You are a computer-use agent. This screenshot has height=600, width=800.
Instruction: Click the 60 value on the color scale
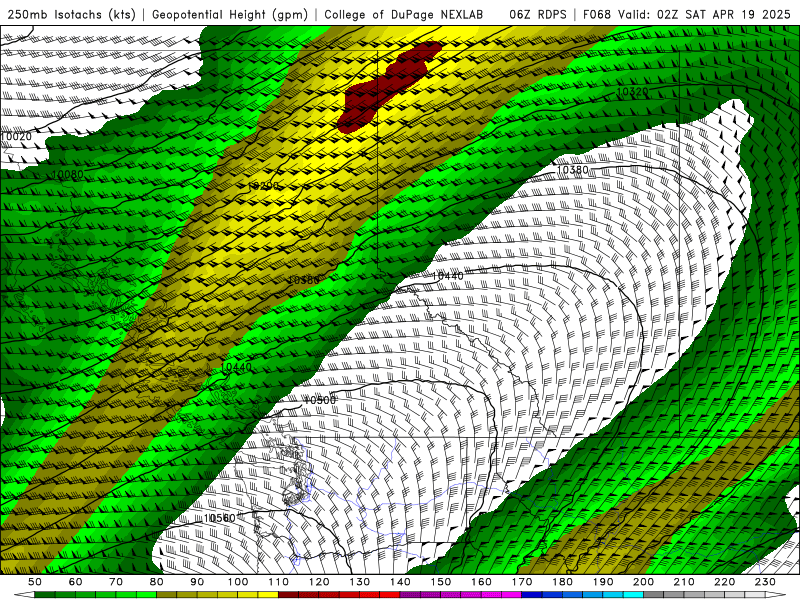76,582
